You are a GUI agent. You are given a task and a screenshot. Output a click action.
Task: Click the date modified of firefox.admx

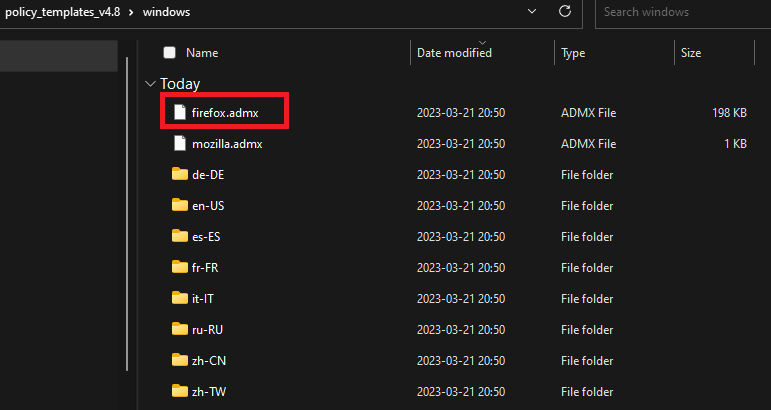pyautogui.click(x=461, y=113)
